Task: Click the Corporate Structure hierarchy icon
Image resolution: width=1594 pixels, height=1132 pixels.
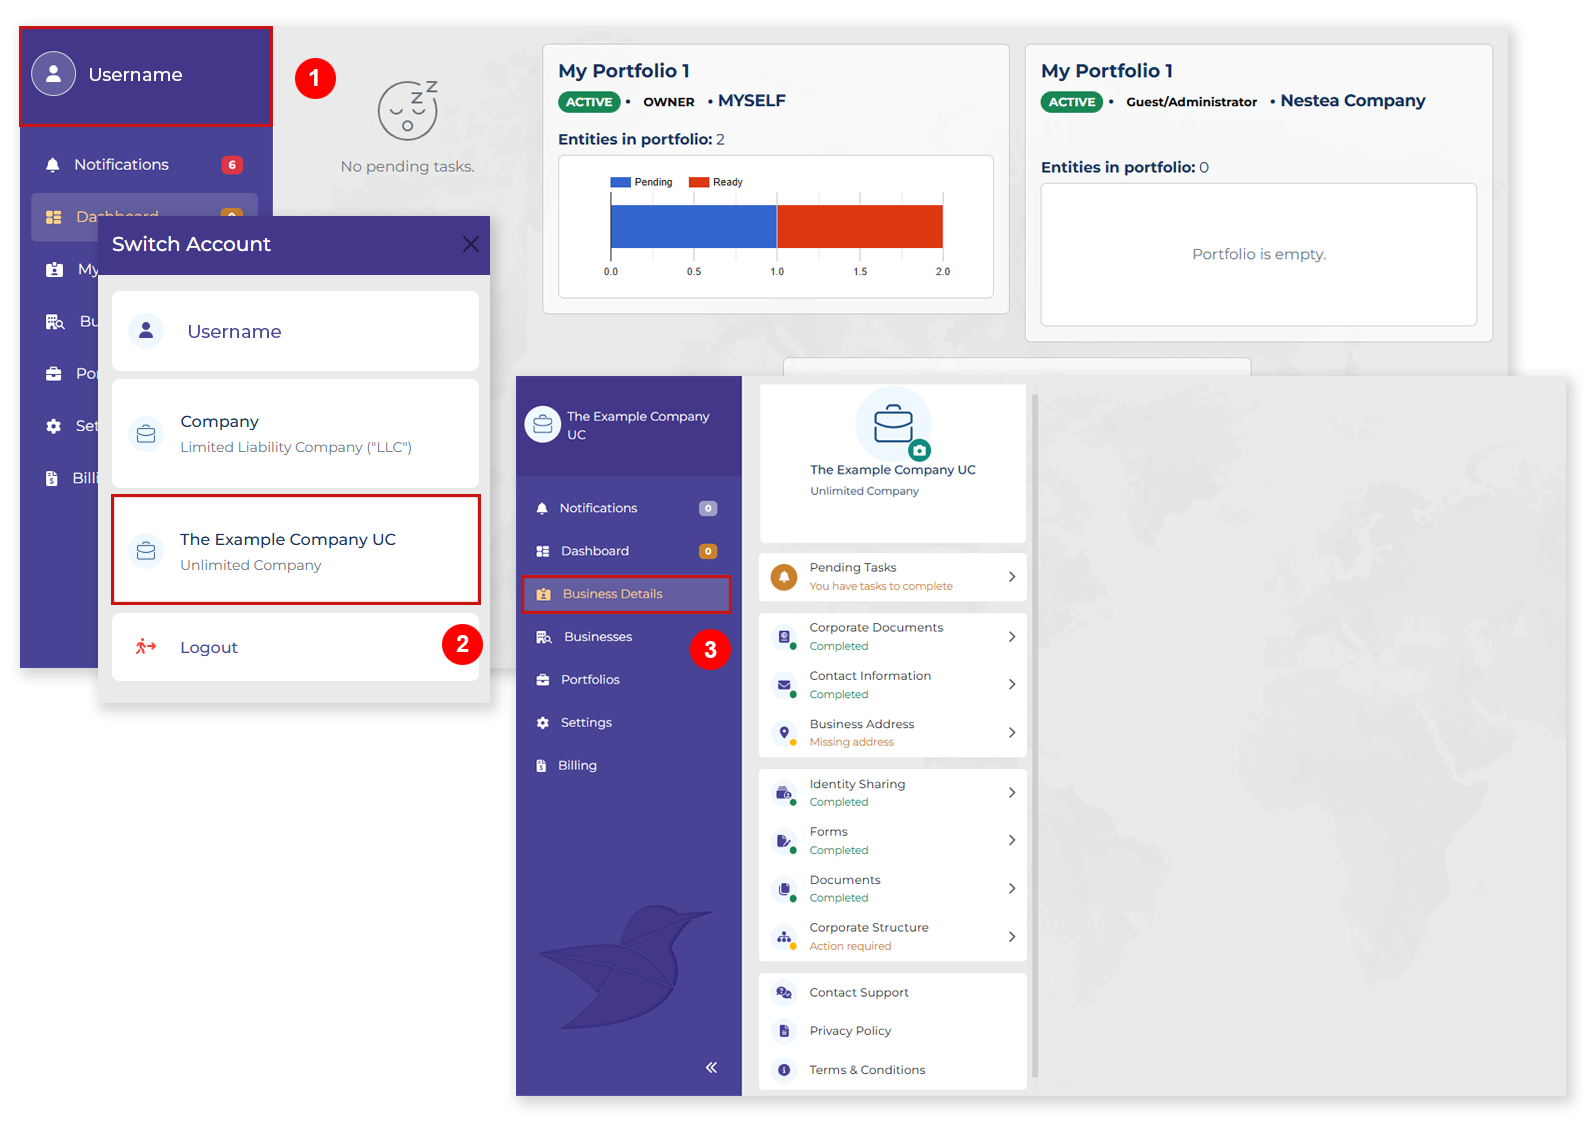Action: click(x=785, y=937)
